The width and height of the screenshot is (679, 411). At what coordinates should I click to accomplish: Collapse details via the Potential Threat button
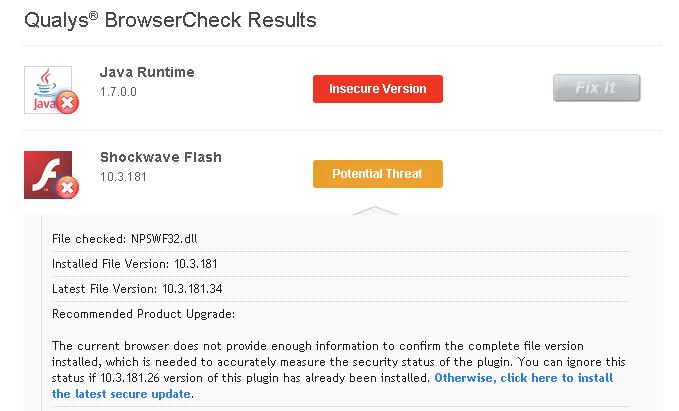click(377, 174)
